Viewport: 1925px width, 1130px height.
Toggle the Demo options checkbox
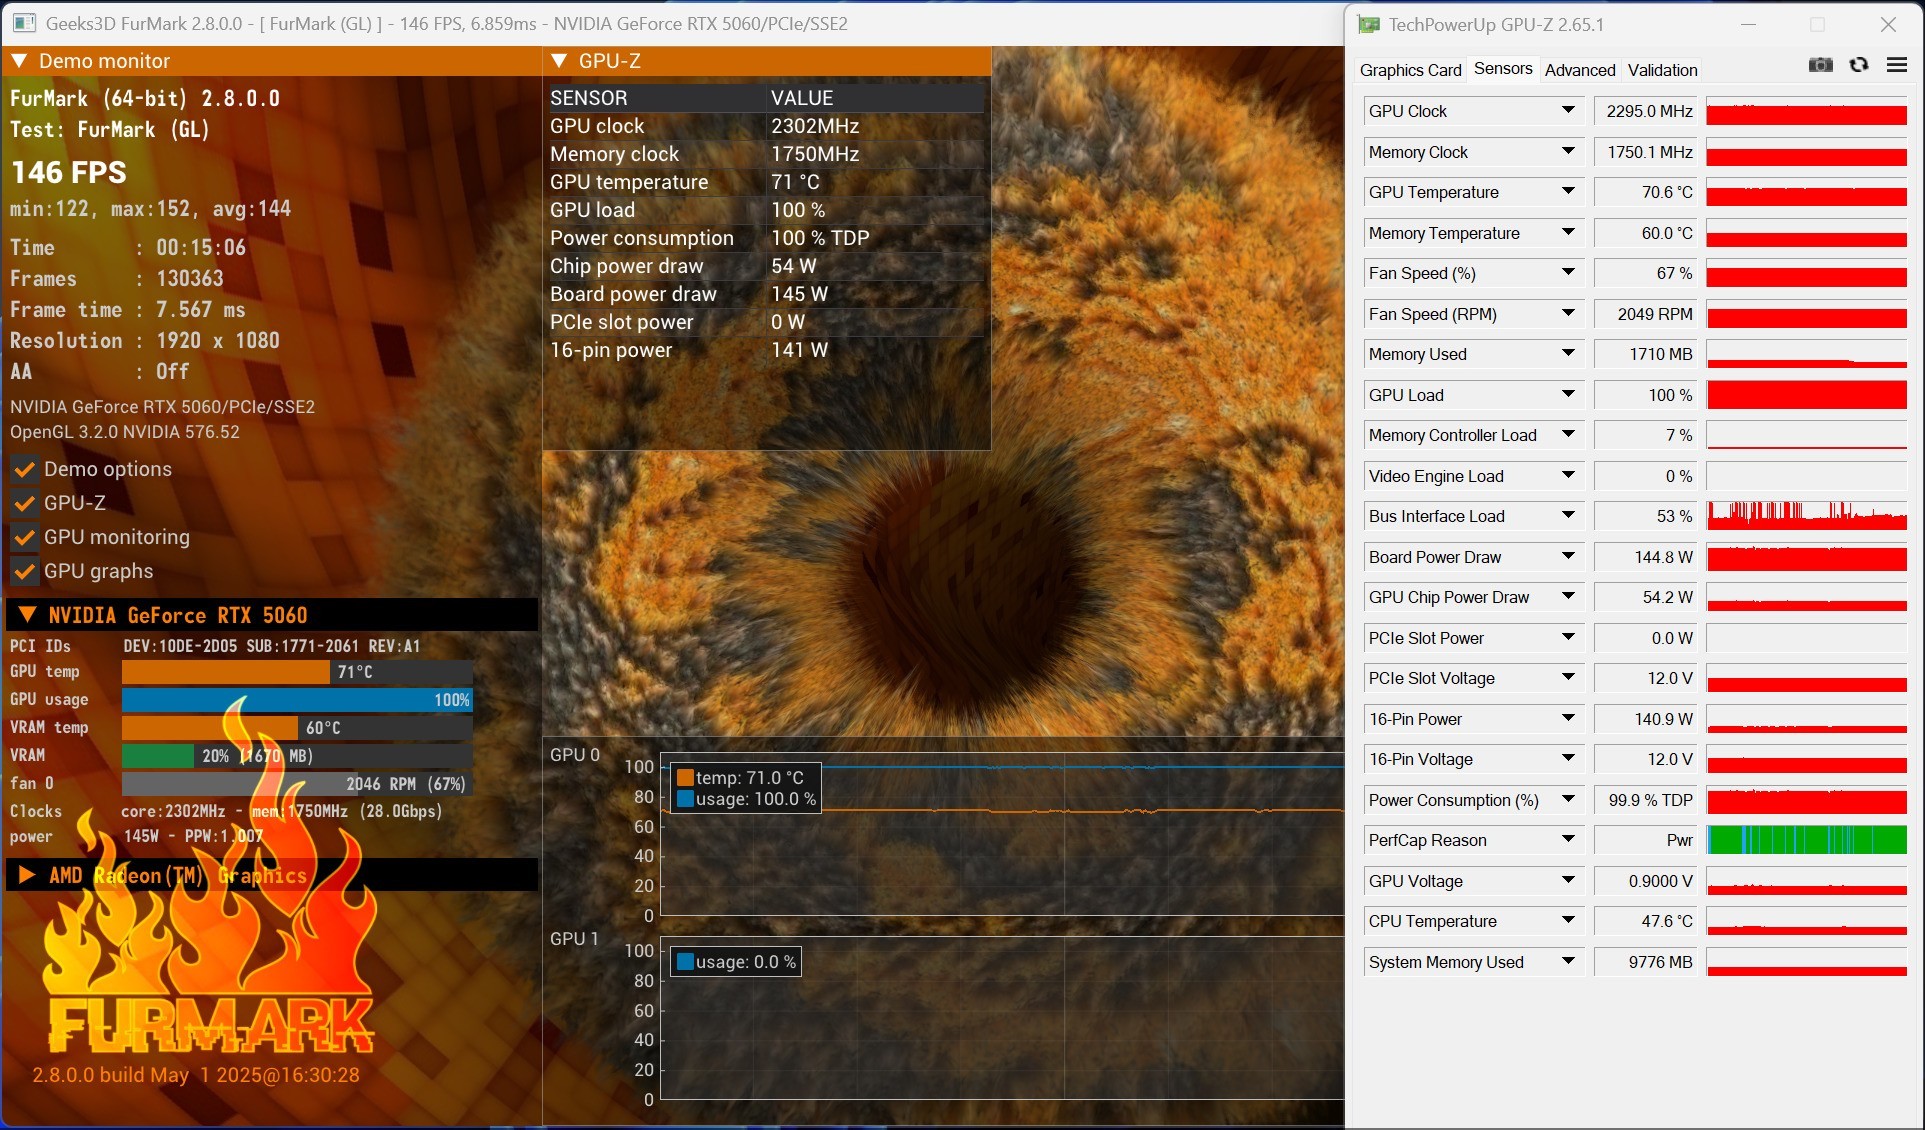(x=25, y=469)
